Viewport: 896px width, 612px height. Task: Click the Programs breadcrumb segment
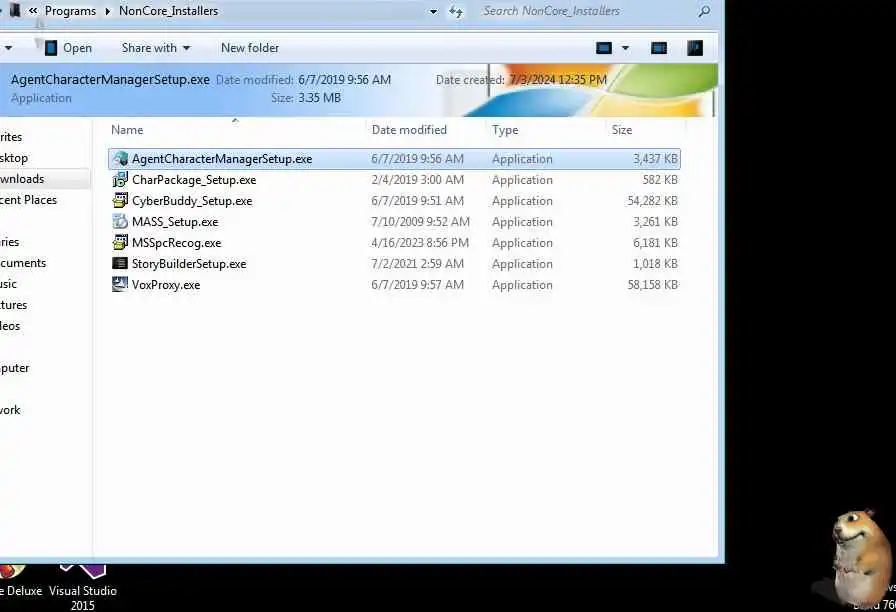pyautogui.click(x=70, y=11)
